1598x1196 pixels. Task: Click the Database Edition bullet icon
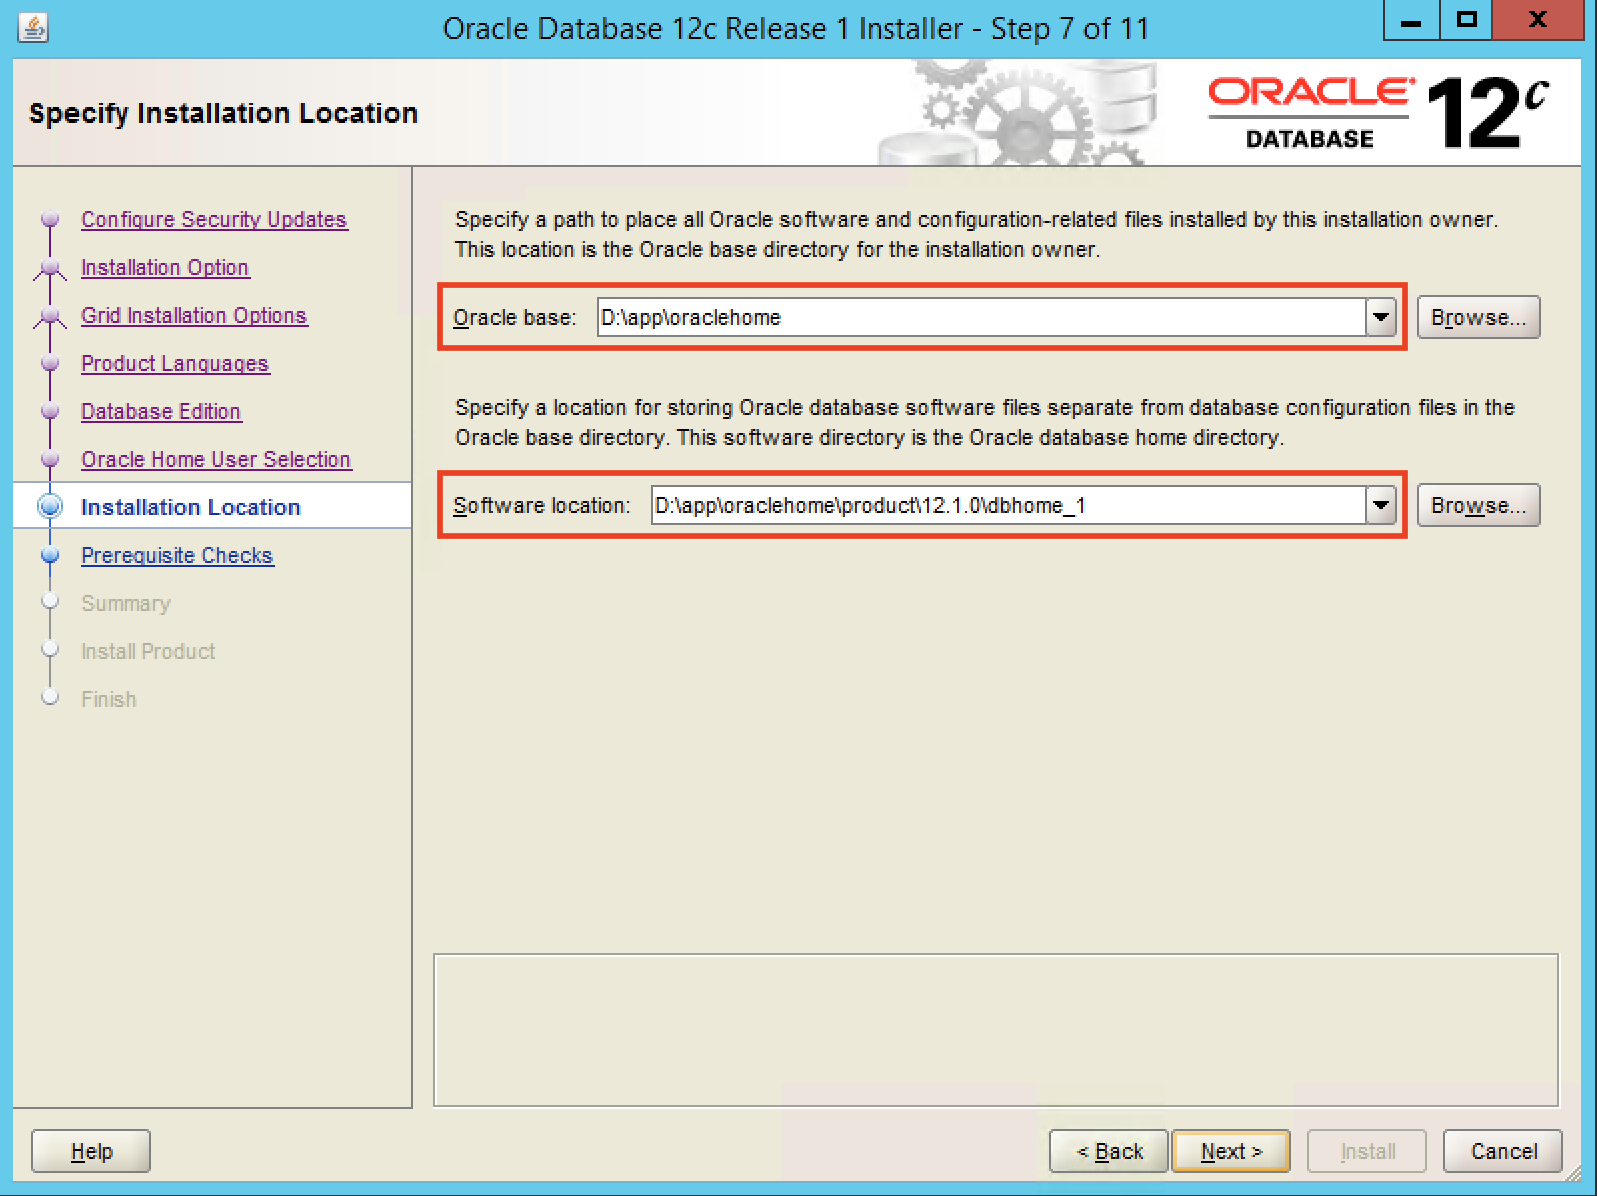click(50, 411)
